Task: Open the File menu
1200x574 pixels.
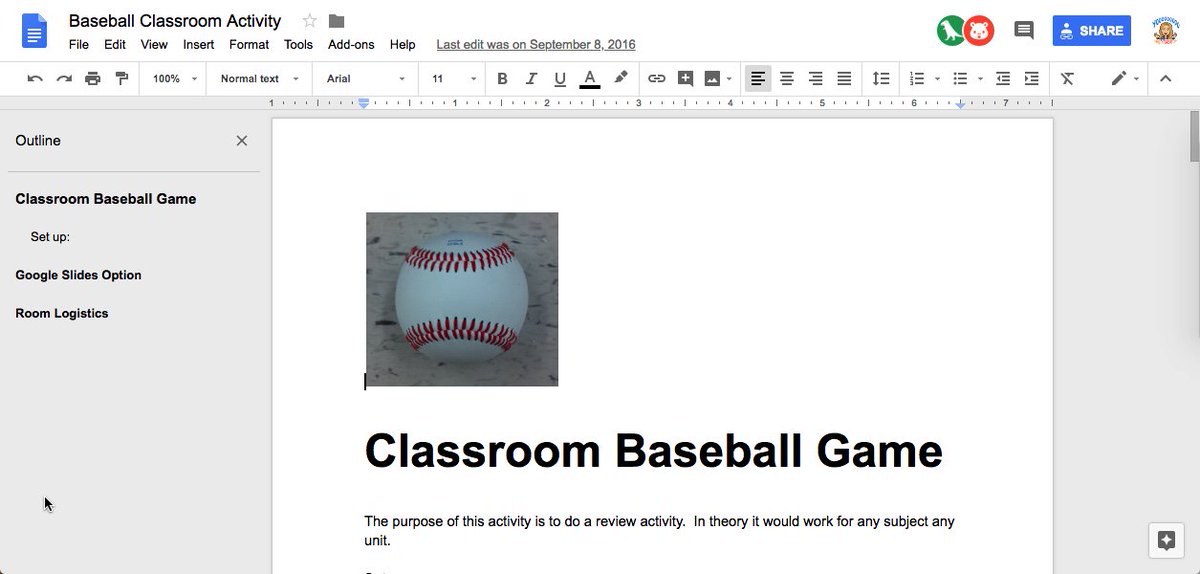Action: (x=79, y=44)
